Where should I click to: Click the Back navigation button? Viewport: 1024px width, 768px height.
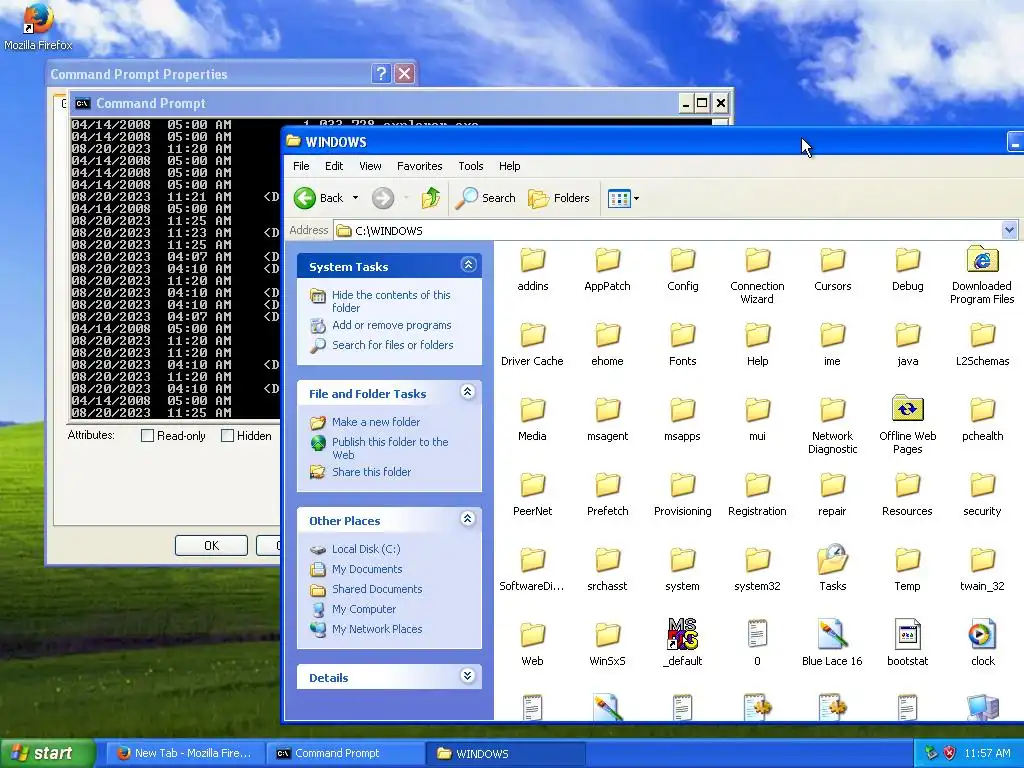[319, 198]
